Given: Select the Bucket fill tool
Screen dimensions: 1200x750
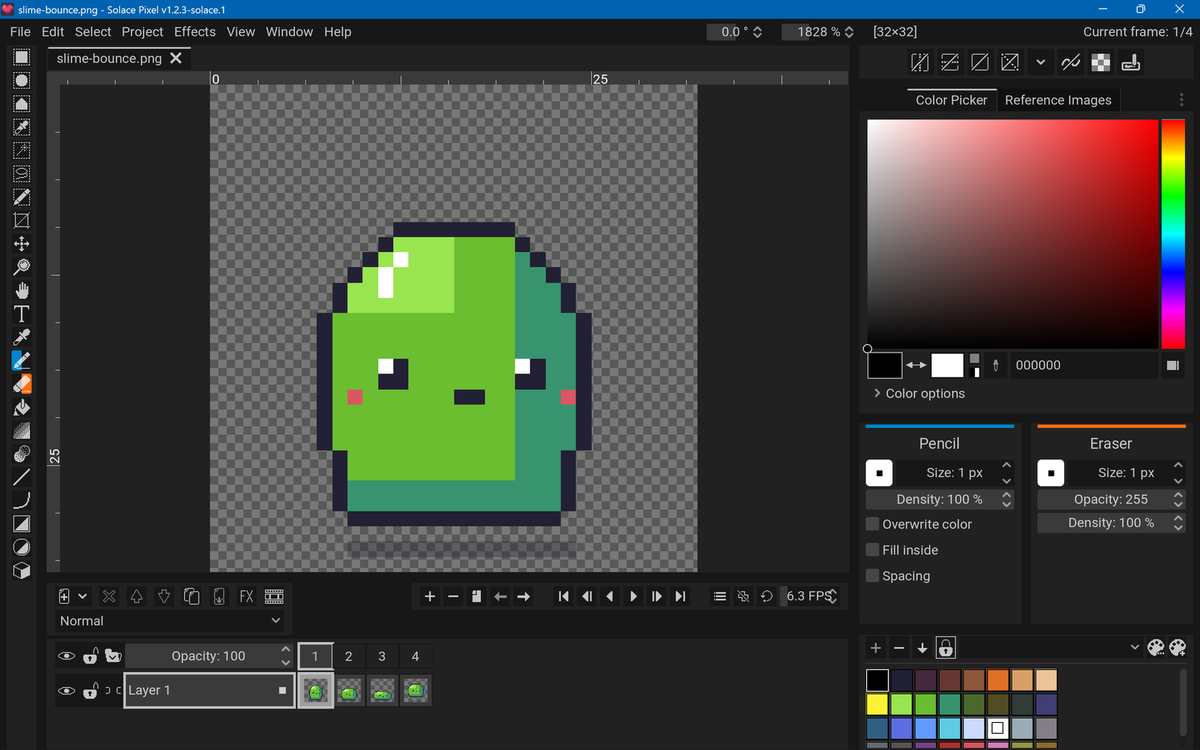Looking at the screenshot, I should point(21,407).
